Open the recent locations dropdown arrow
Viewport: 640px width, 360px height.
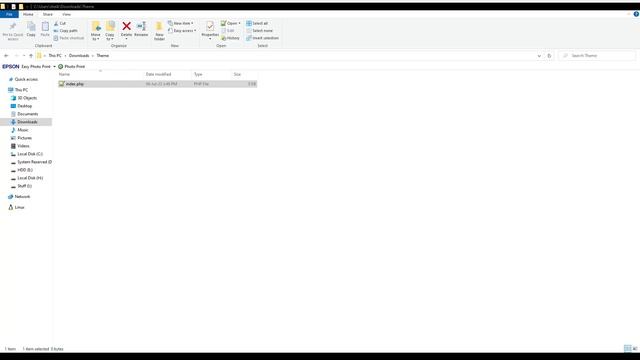[24, 56]
